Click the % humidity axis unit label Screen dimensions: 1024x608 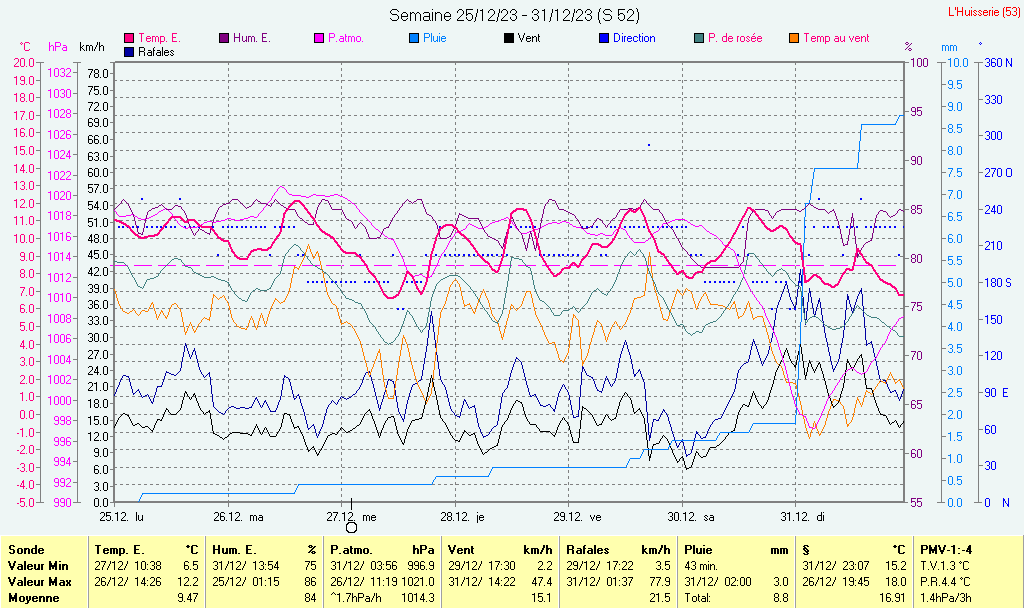pyautogui.click(x=908, y=47)
